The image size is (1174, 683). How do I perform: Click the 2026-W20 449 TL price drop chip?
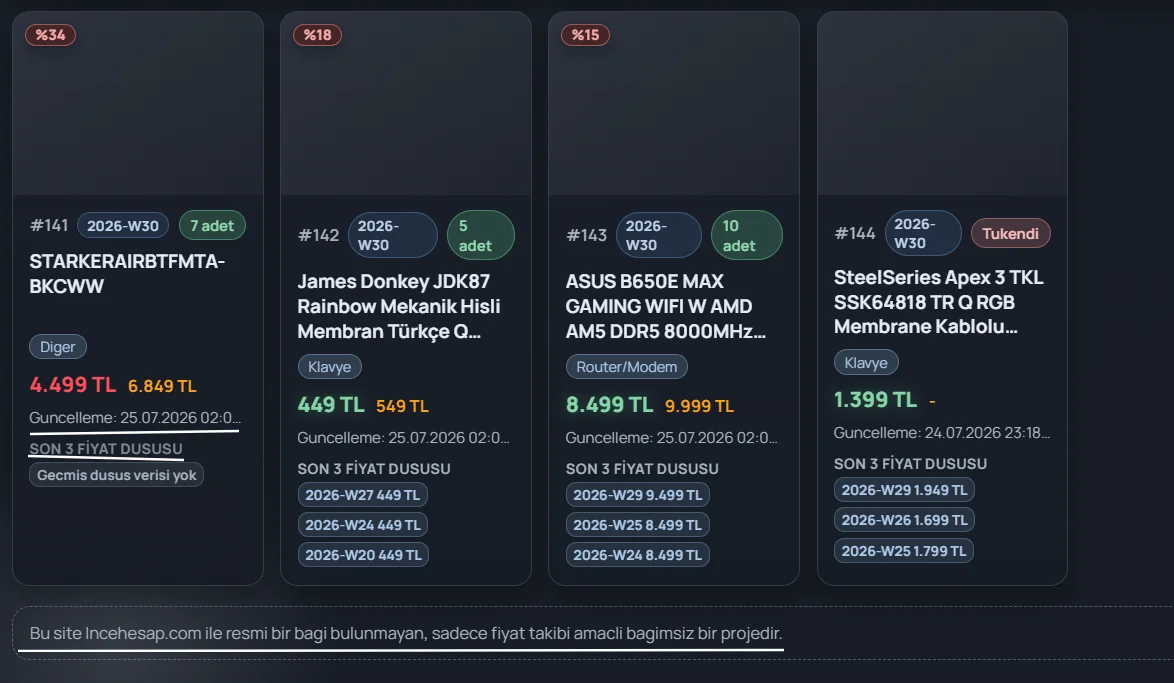(x=362, y=555)
